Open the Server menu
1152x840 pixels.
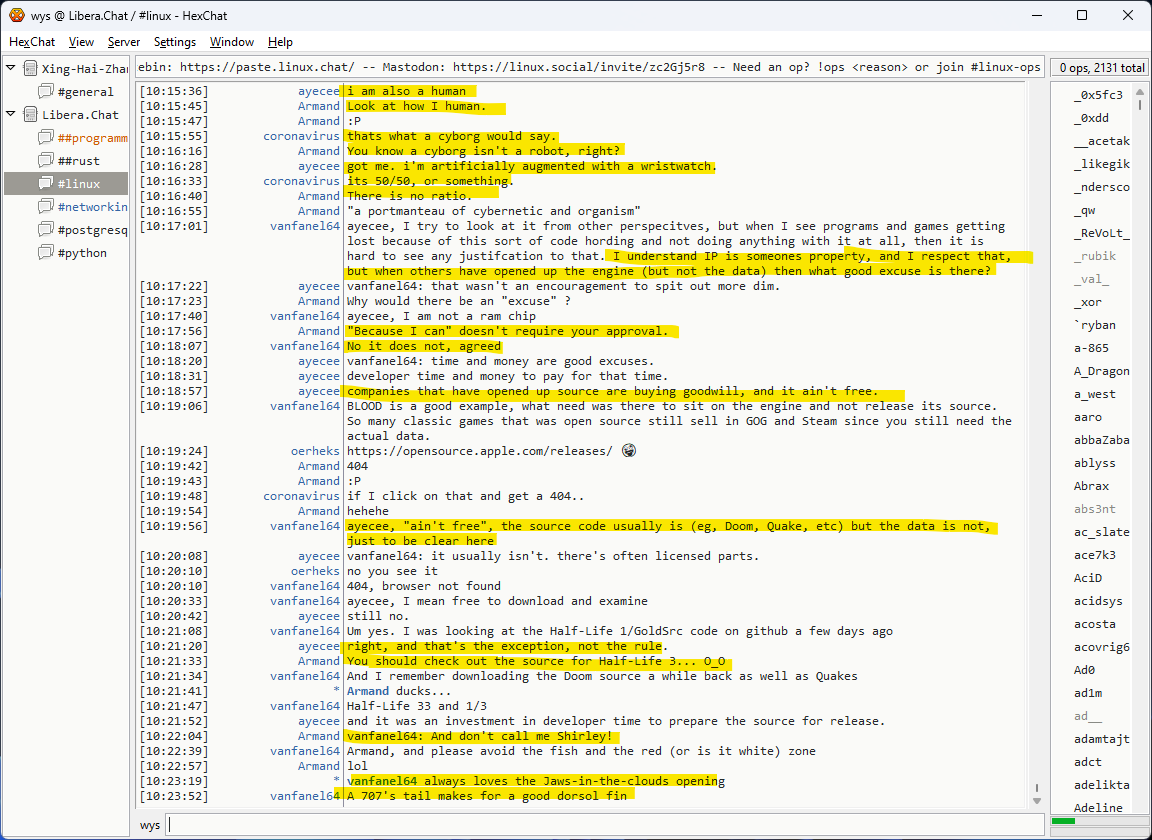coord(124,42)
